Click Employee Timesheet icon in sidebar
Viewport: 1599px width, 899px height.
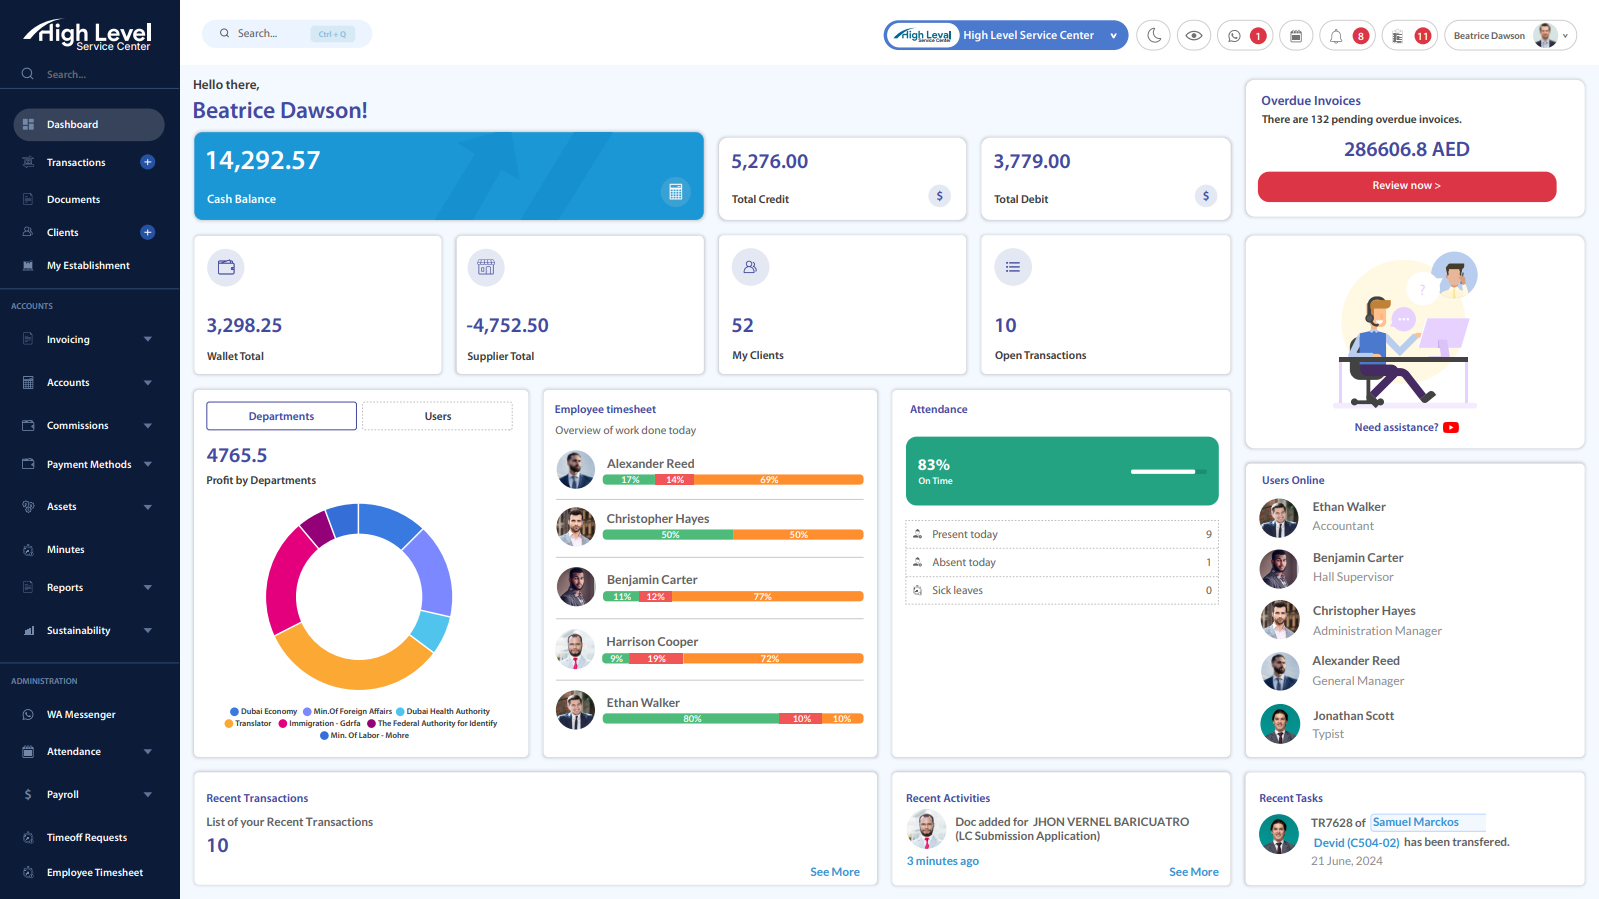[28, 873]
